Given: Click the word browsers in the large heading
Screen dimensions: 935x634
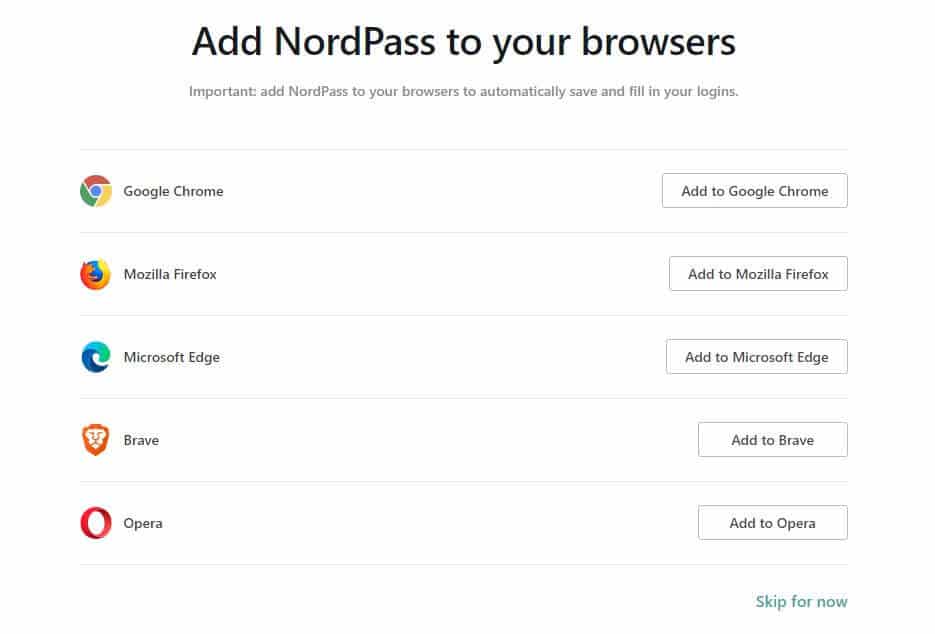Looking at the screenshot, I should (x=658, y=42).
